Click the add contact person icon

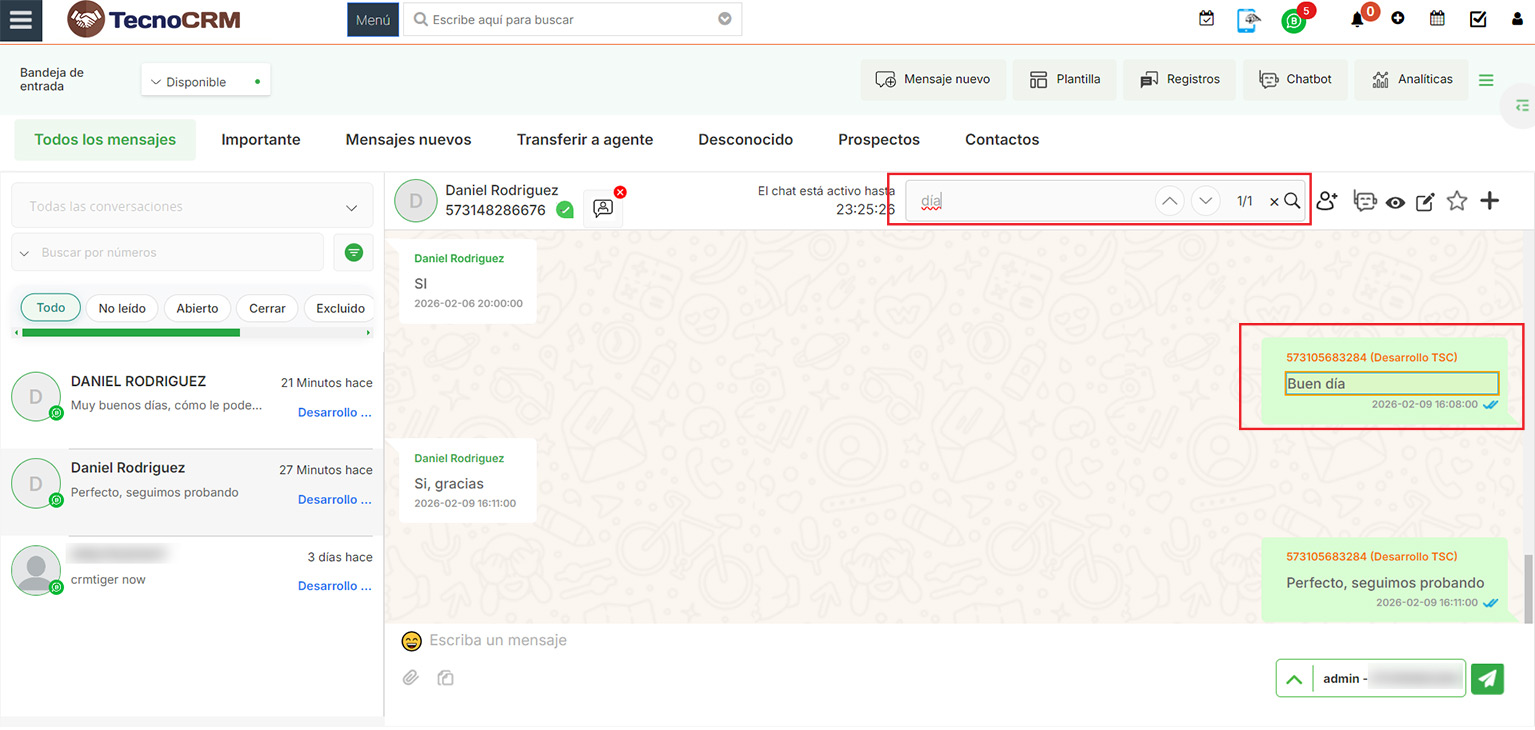coord(1327,201)
